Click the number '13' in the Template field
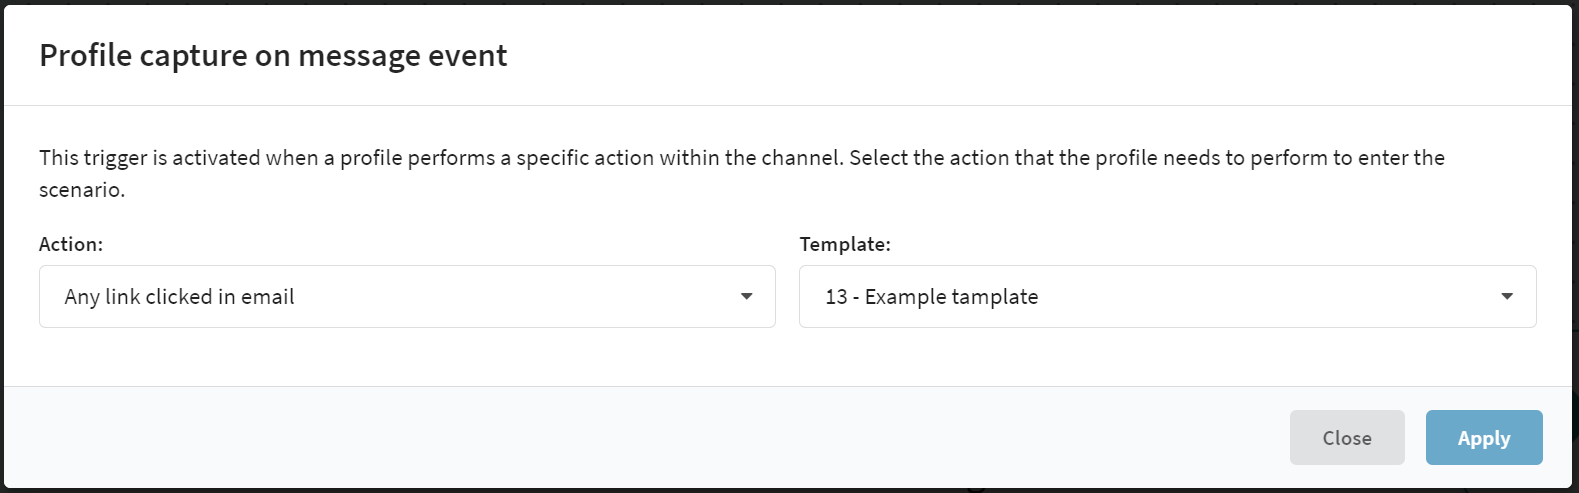1579x493 pixels. [x=836, y=297]
